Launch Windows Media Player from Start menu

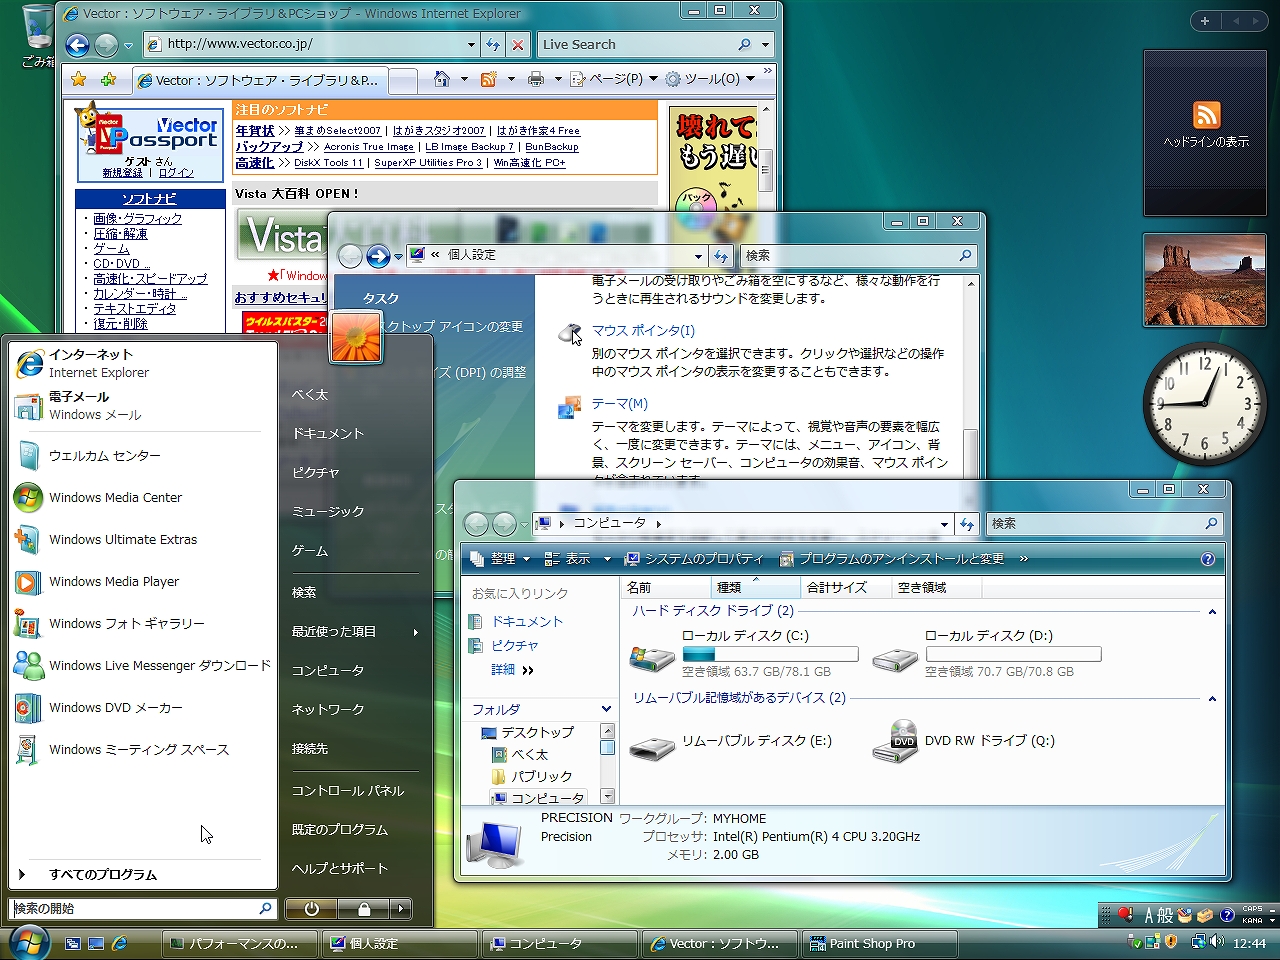pos(114,581)
